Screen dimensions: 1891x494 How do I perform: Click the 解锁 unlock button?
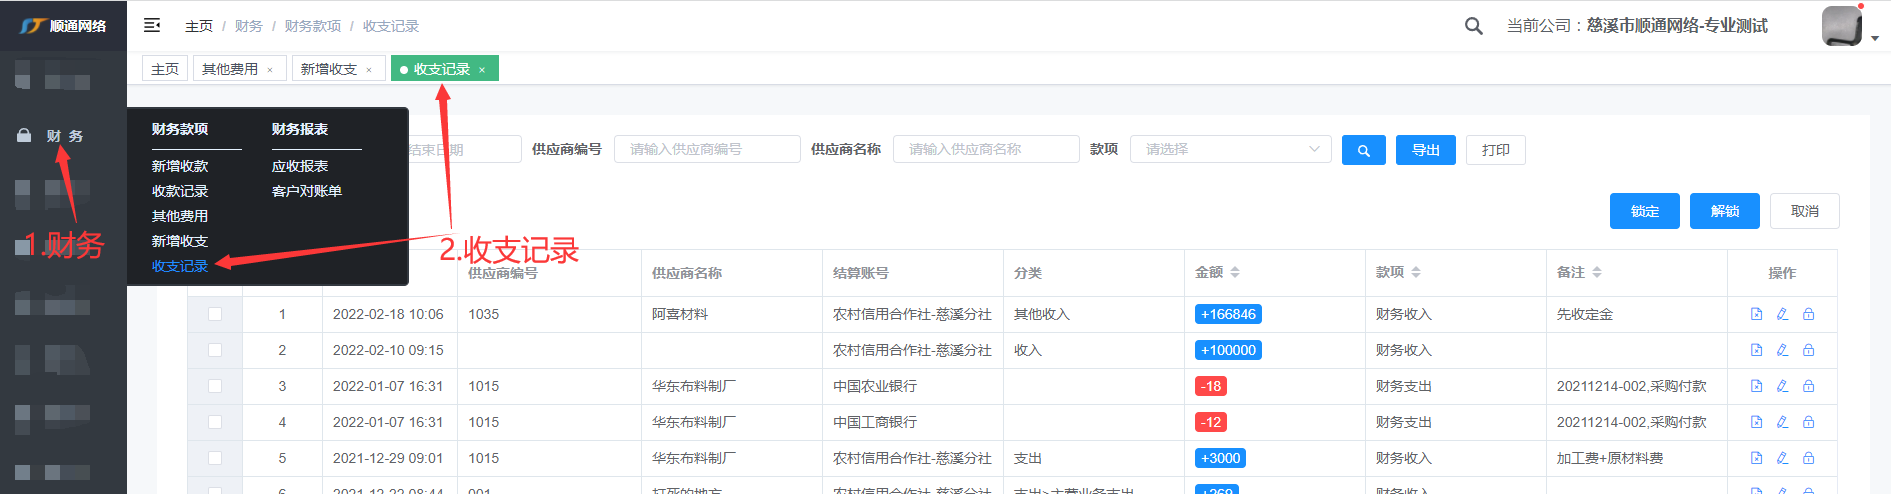[x=1724, y=211]
